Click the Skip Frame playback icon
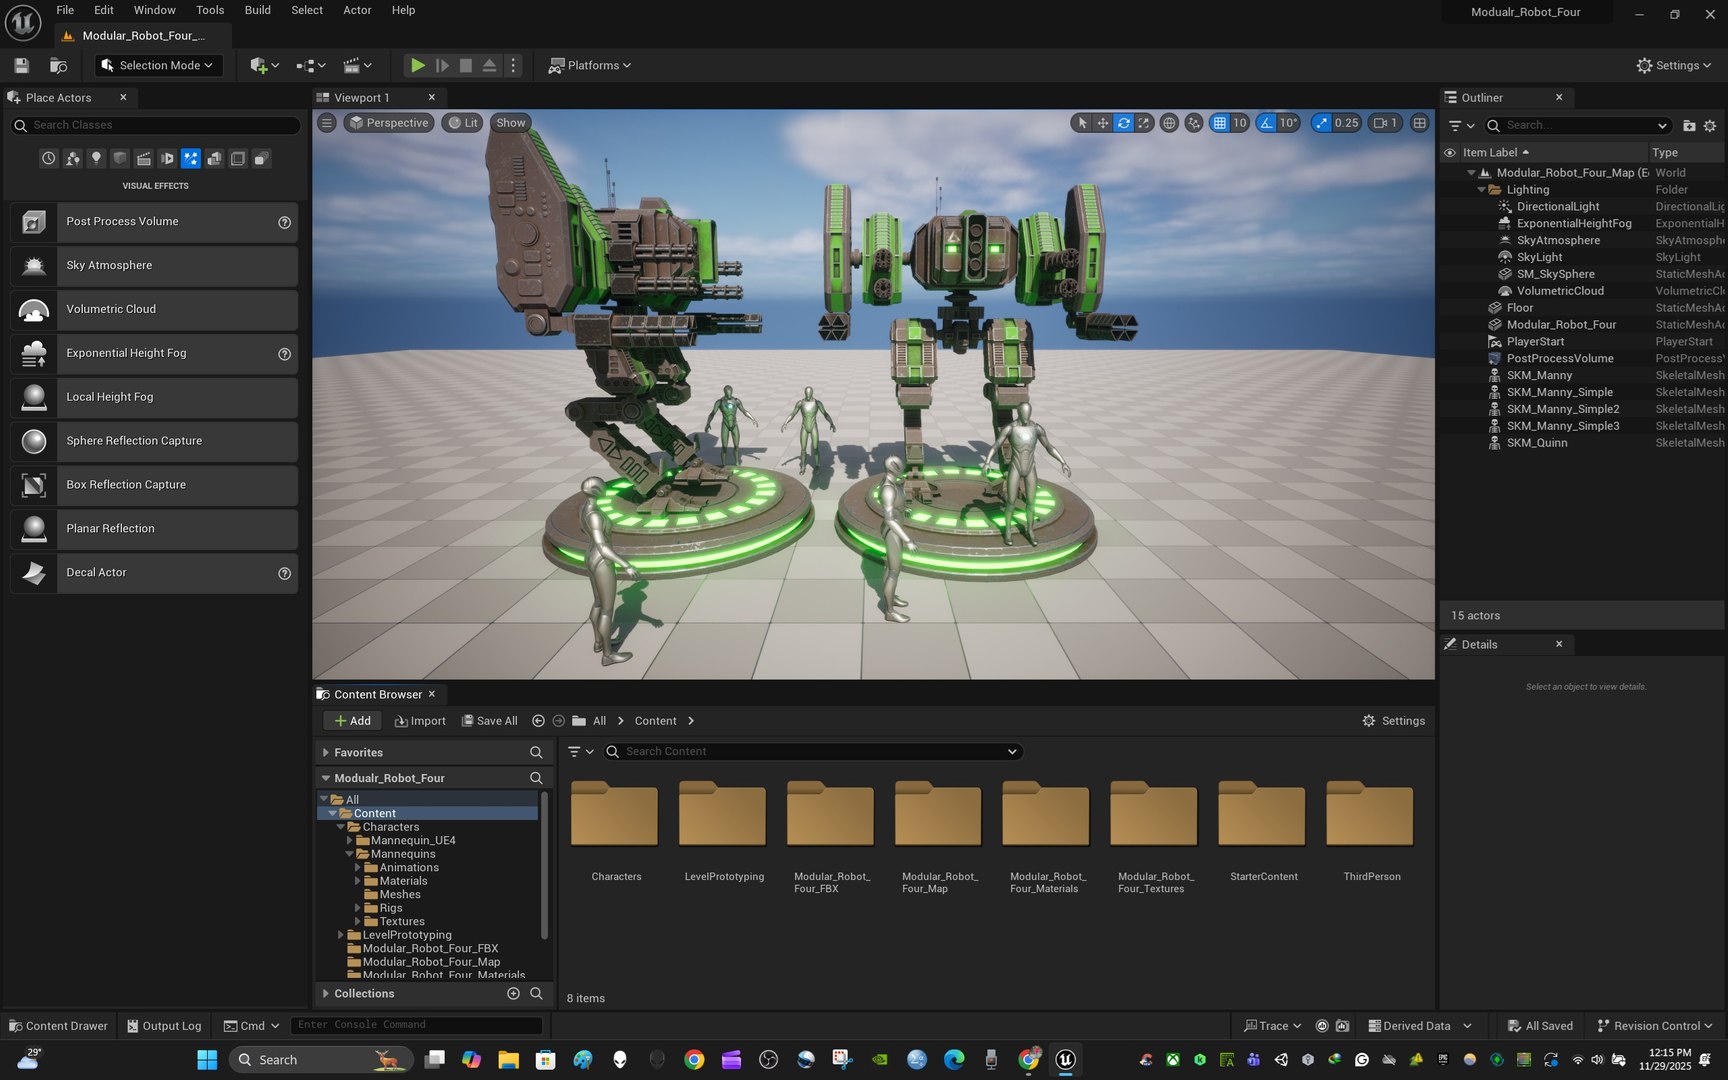Screen dimensions: 1728x1080 (x=442, y=65)
